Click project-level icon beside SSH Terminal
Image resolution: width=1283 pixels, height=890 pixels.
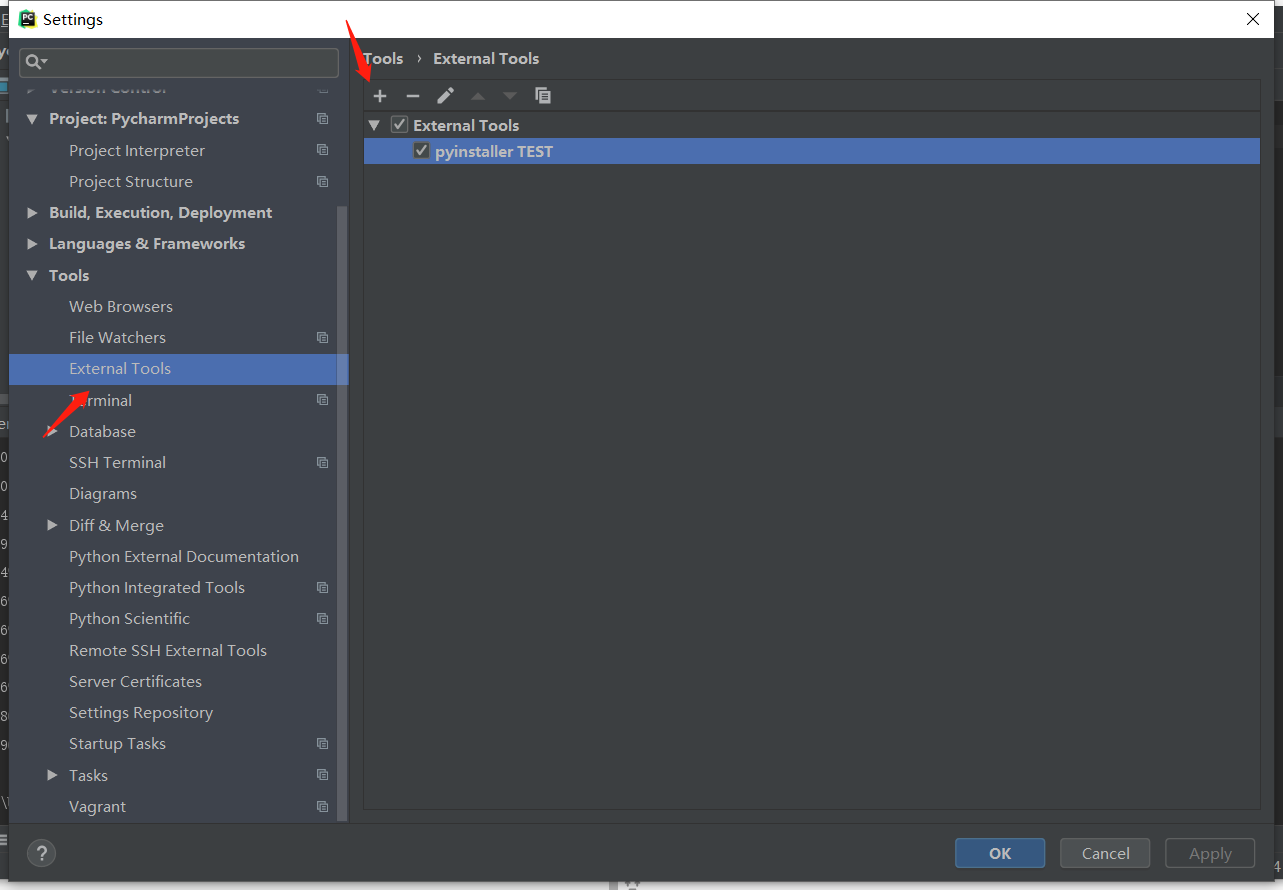(x=322, y=462)
